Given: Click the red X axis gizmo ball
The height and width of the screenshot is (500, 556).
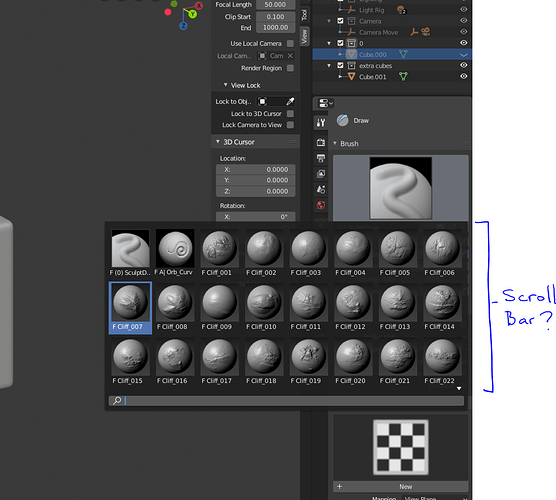Looking at the screenshot, I should click(199, 6).
